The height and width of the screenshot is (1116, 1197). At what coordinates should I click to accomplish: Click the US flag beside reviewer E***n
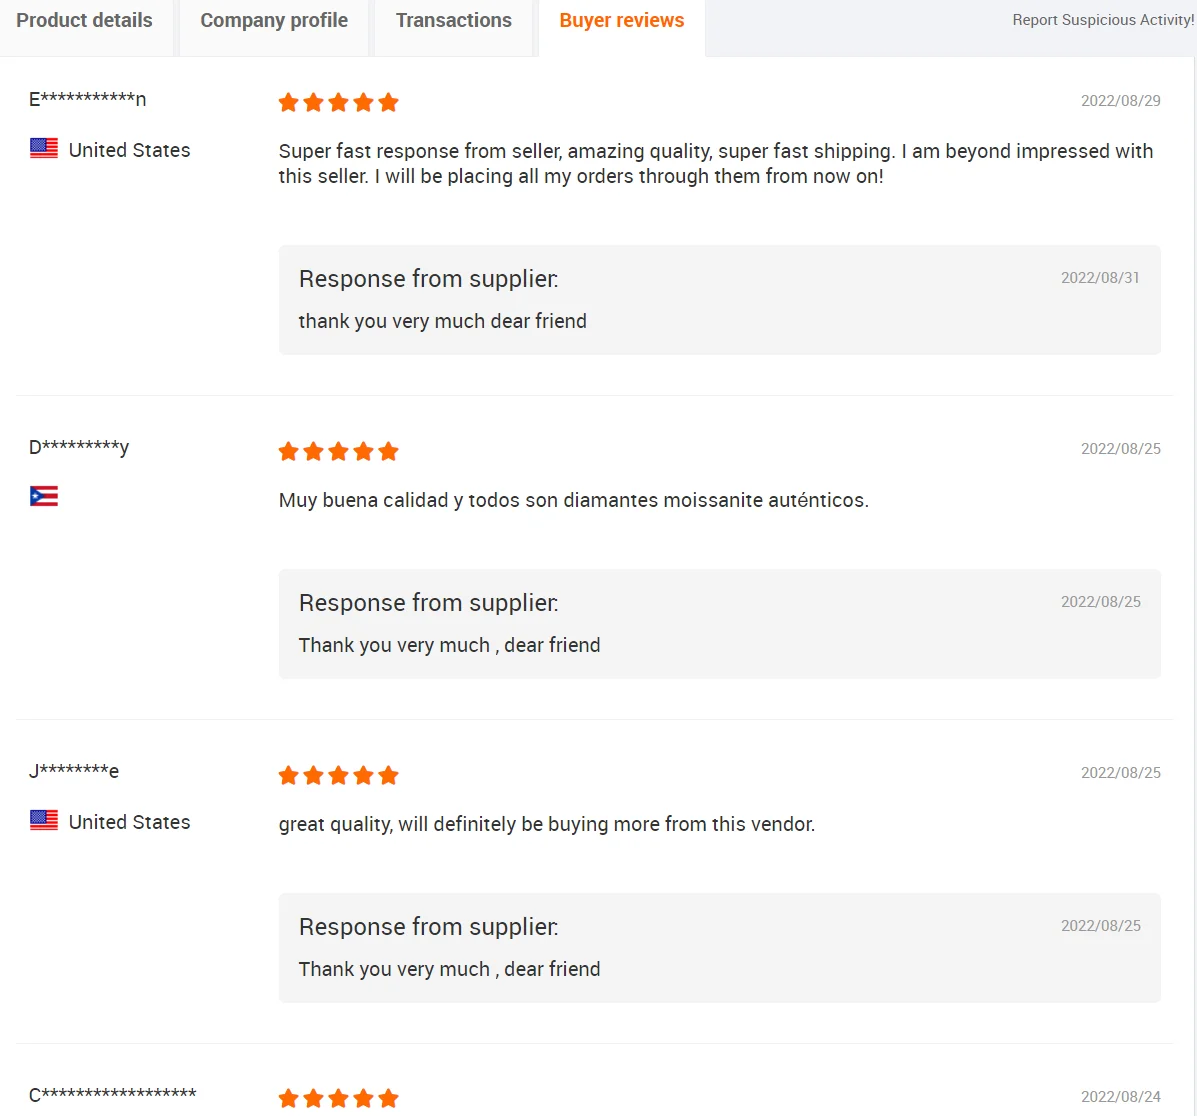44,149
